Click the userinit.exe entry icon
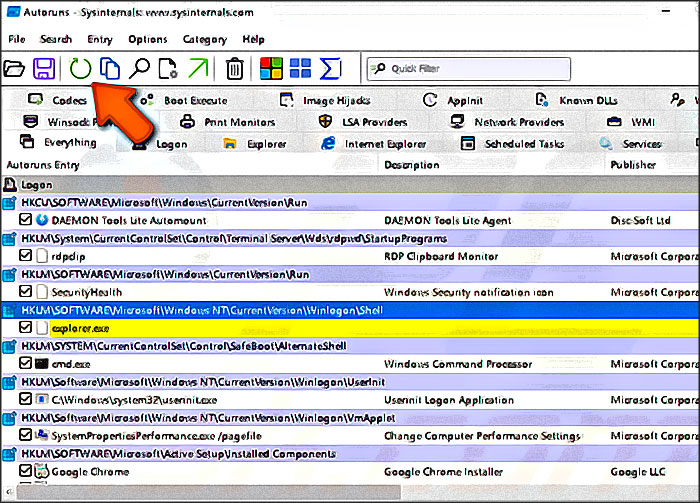Screen dimensions: 700x503 point(42,399)
